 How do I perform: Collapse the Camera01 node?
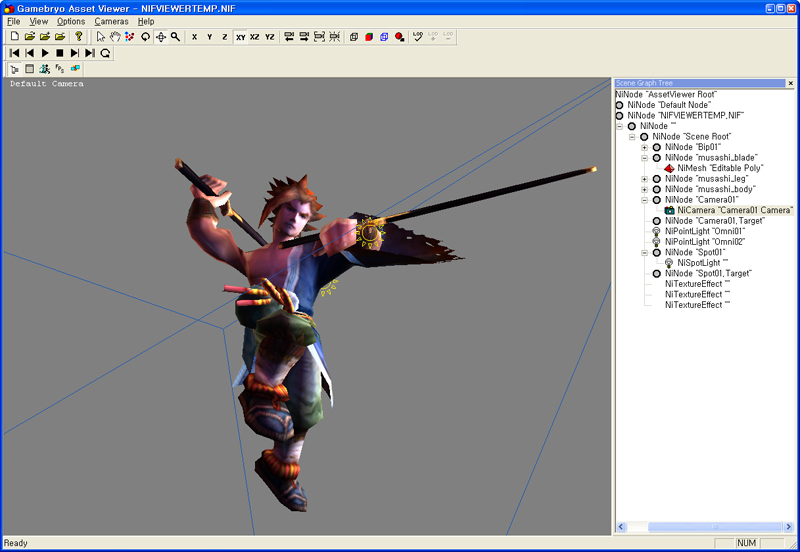click(x=644, y=200)
